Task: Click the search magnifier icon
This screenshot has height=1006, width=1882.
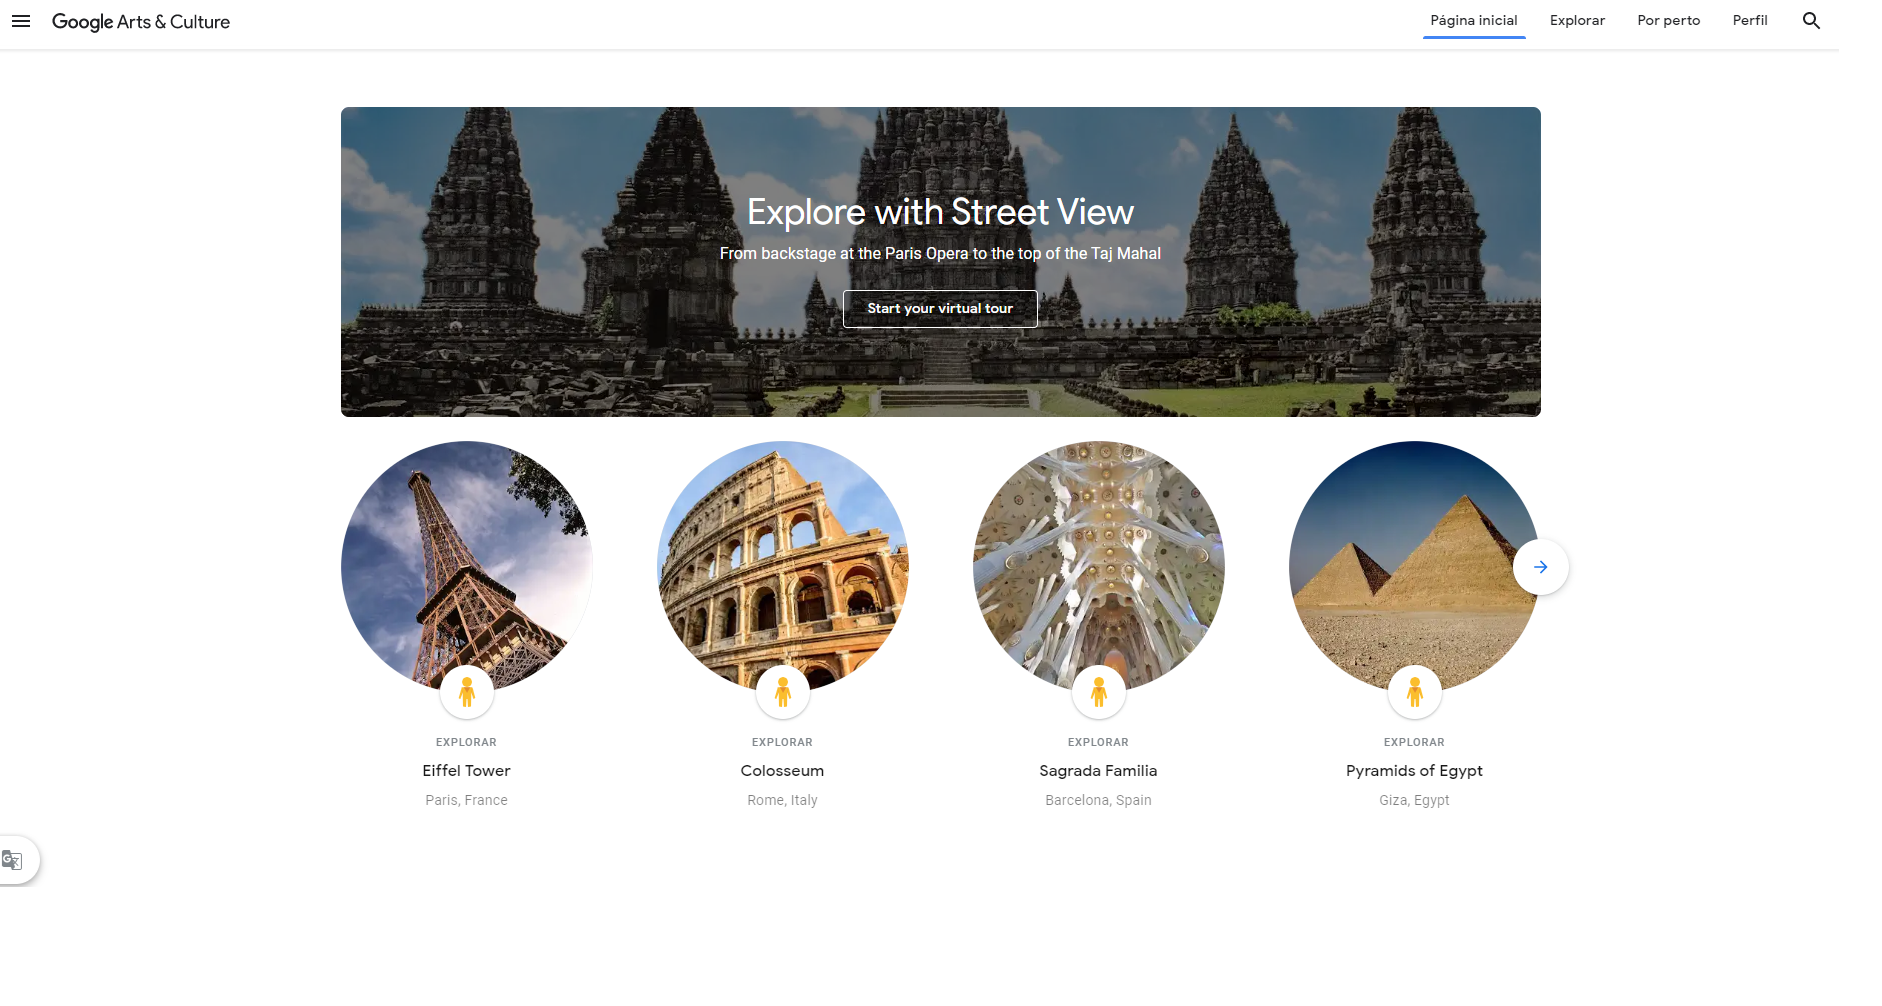Action: [1811, 21]
